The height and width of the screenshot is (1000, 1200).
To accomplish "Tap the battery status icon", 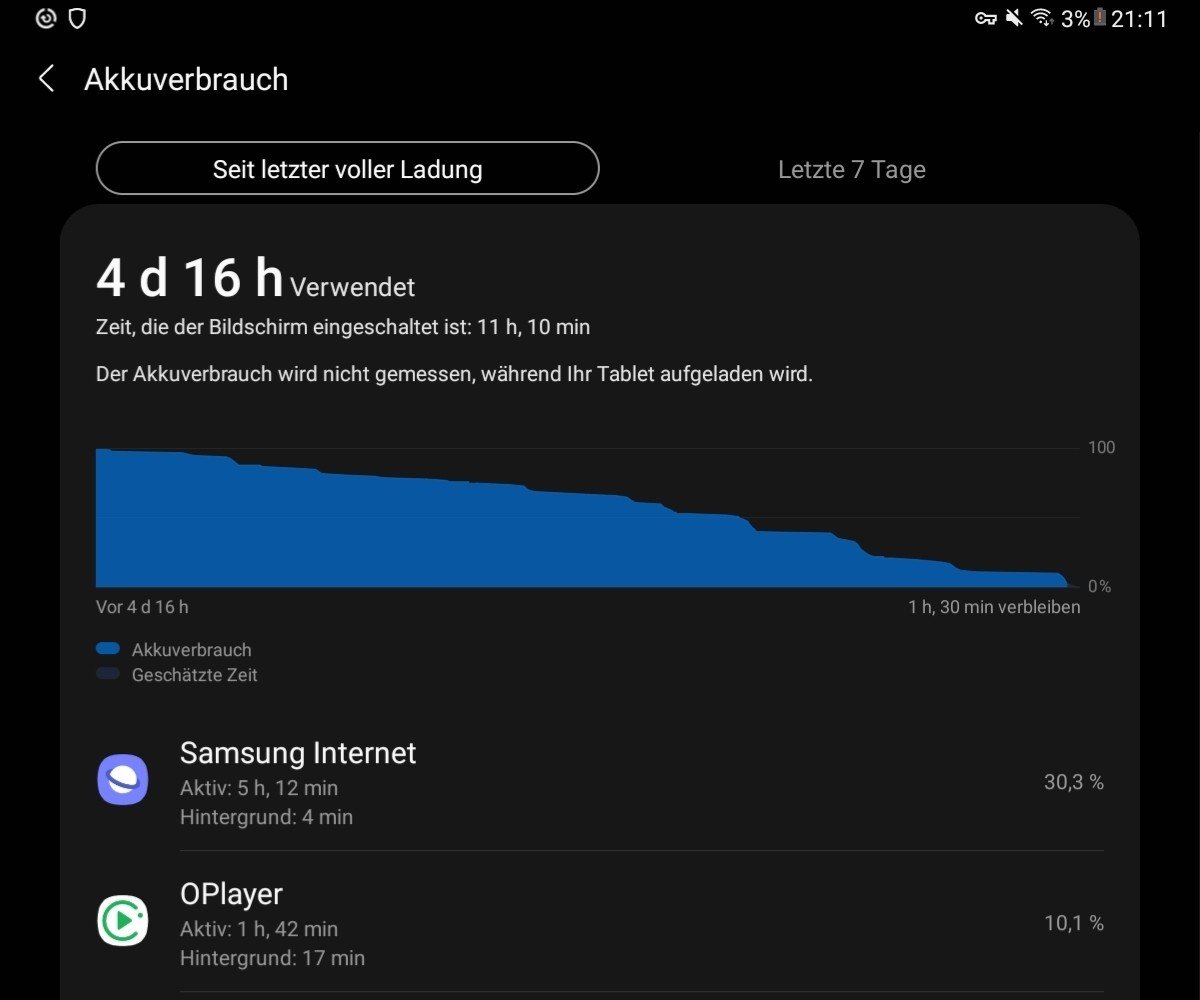I will tap(1100, 18).
